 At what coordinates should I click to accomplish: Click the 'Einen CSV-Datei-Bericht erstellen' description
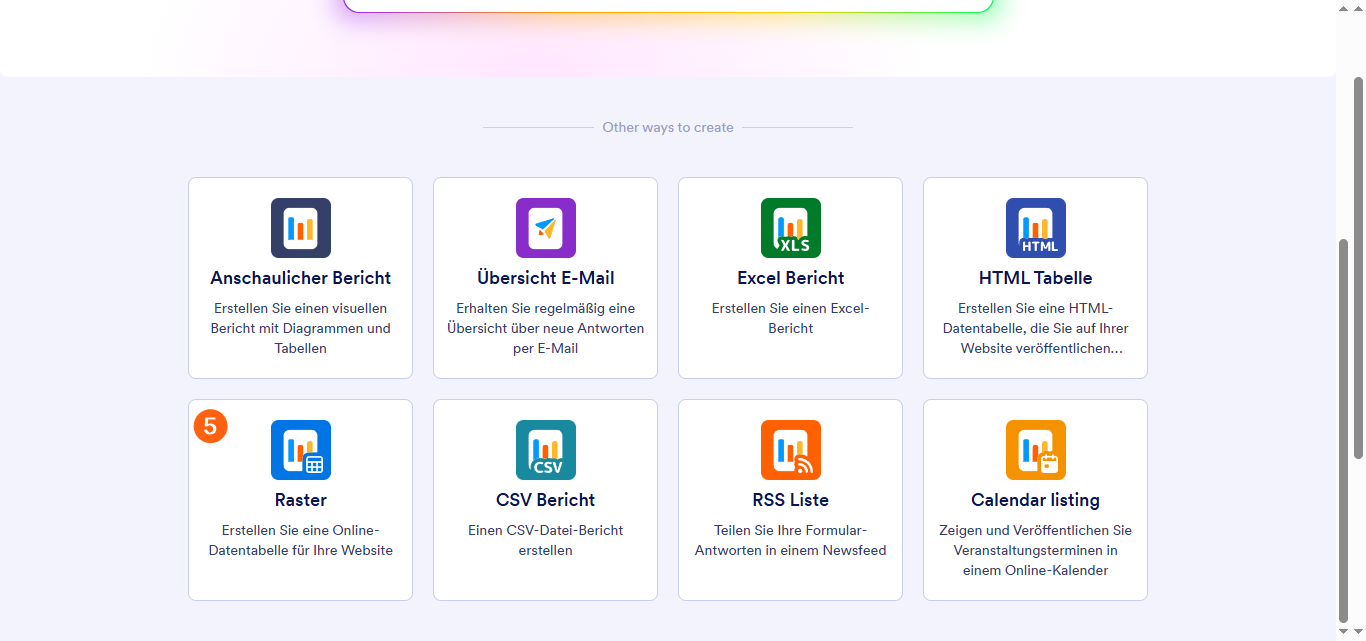click(x=545, y=540)
